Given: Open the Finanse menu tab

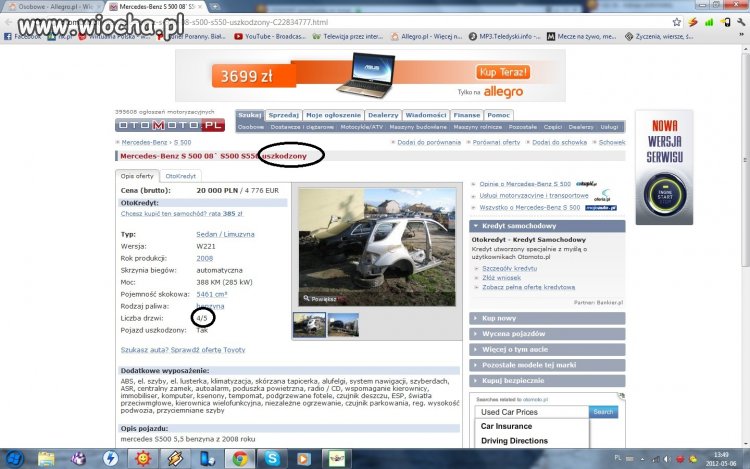Looking at the screenshot, I should [x=466, y=115].
